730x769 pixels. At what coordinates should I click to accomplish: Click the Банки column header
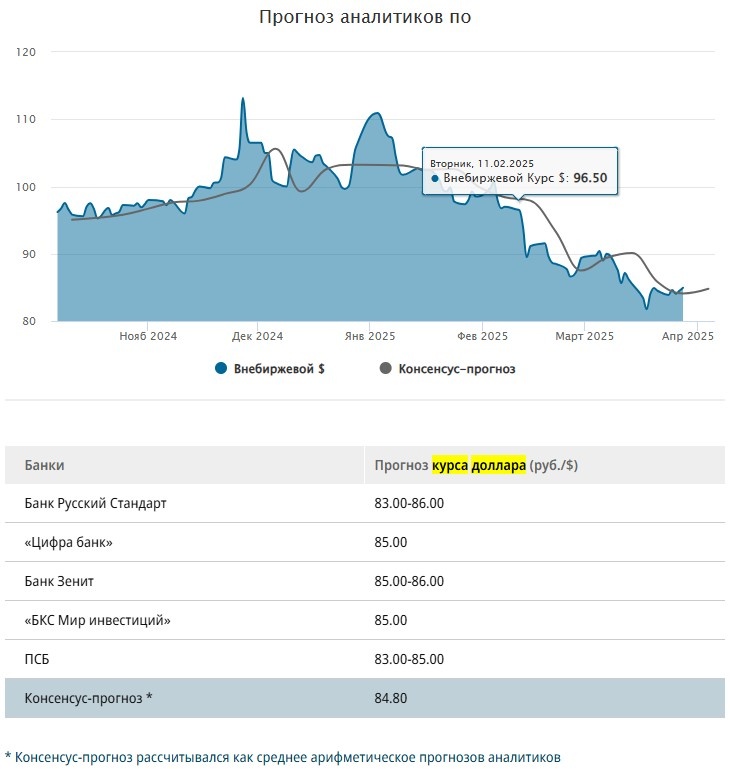(x=45, y=465)
